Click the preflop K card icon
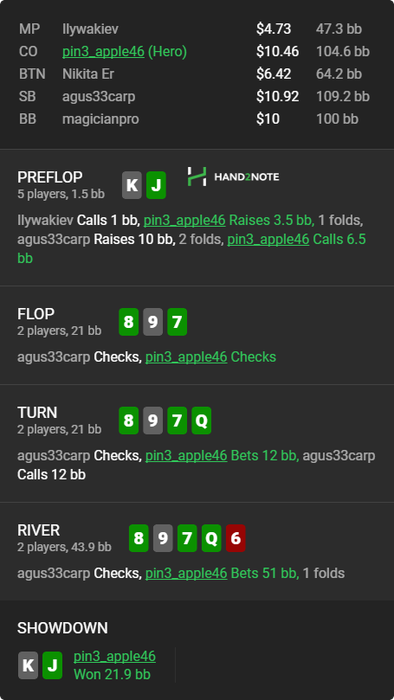 (x=132, y=185)
